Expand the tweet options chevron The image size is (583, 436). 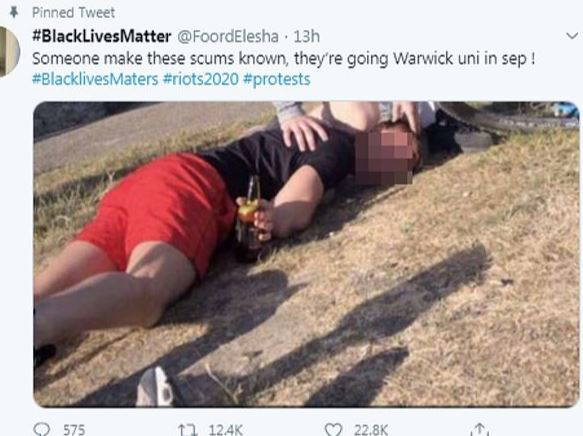tap(572, 36)
